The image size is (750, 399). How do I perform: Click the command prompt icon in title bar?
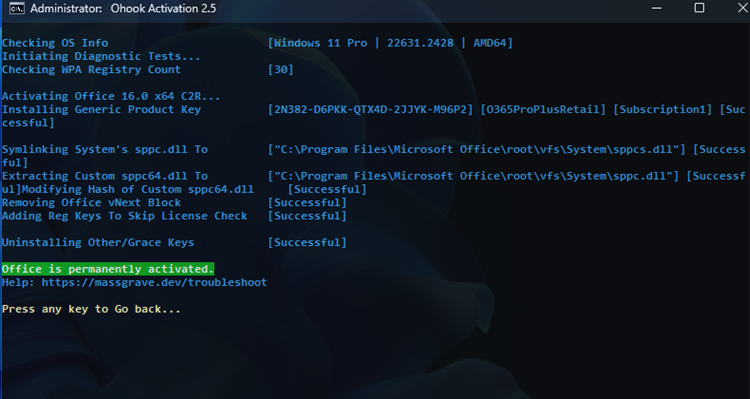click(17, 8)
